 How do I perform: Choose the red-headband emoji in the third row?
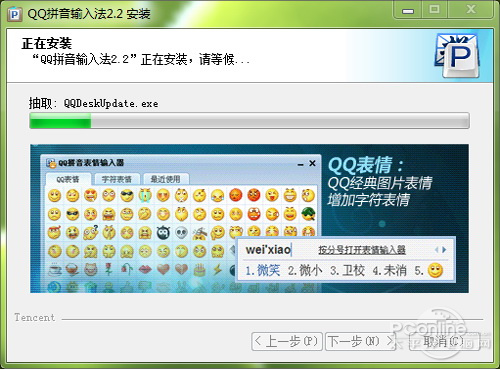(54, 232)
